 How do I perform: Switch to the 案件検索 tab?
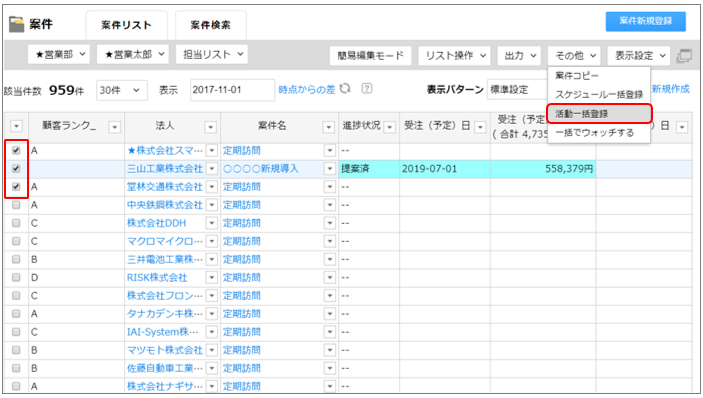pyautogui.click(x=210, y=25)
